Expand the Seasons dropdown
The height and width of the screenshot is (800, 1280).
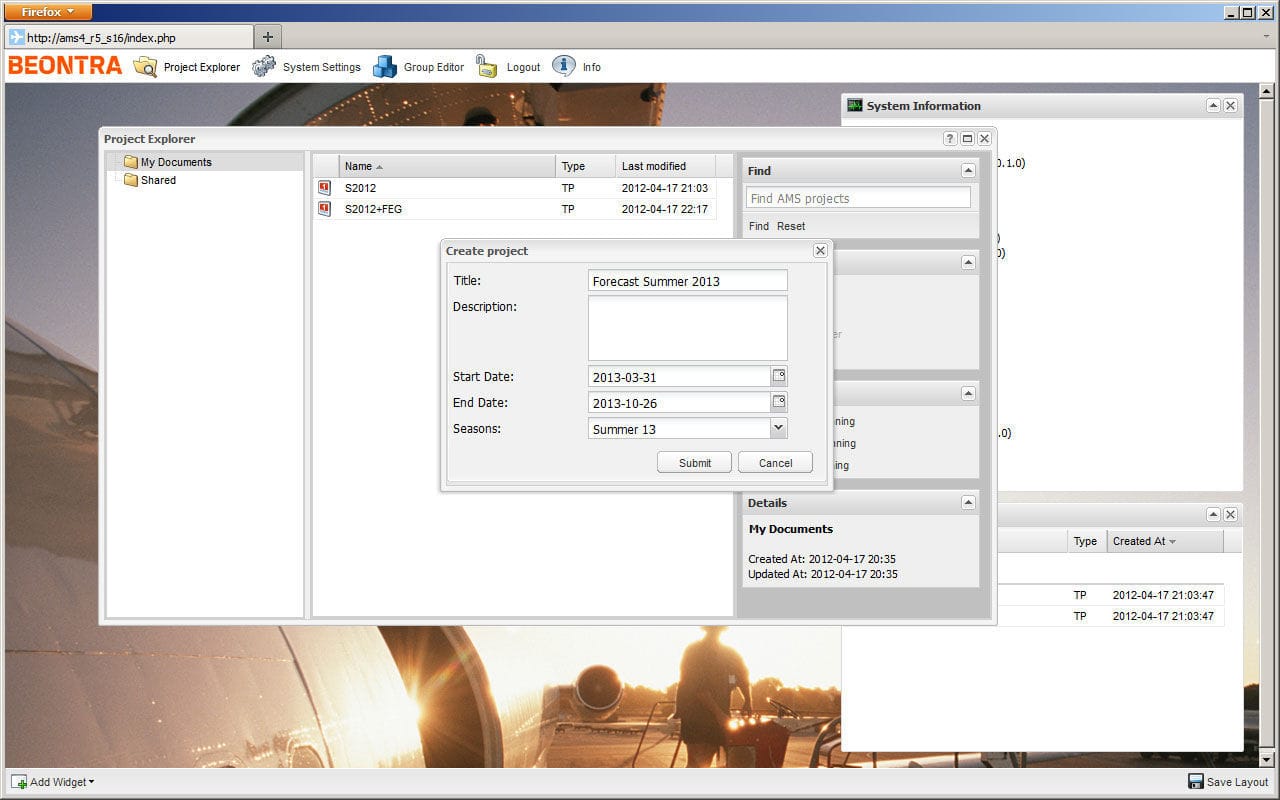779,428
